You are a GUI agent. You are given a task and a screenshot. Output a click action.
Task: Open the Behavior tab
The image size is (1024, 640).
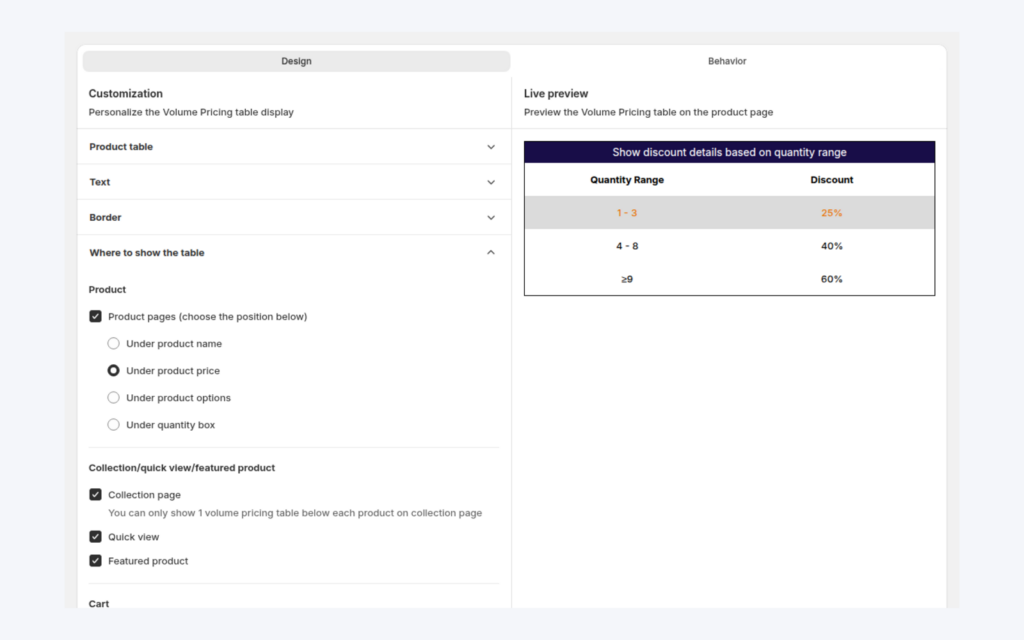pyautogui.click(x=727, y=61)
